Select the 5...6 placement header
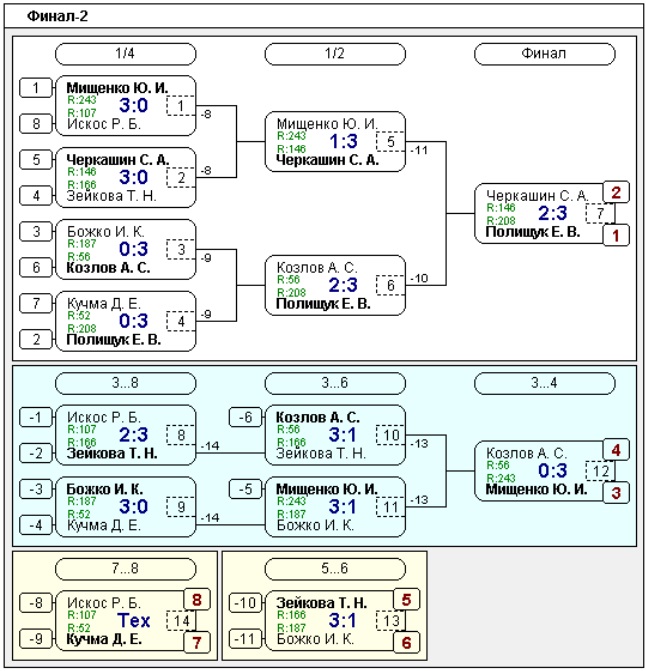Image resolution: width=646 pixels, height=671 pixels. [x=335, y=569]
